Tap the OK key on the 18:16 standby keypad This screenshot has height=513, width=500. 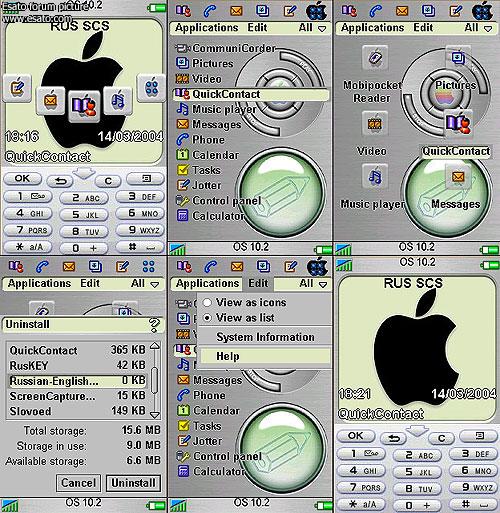coord(22,179)
